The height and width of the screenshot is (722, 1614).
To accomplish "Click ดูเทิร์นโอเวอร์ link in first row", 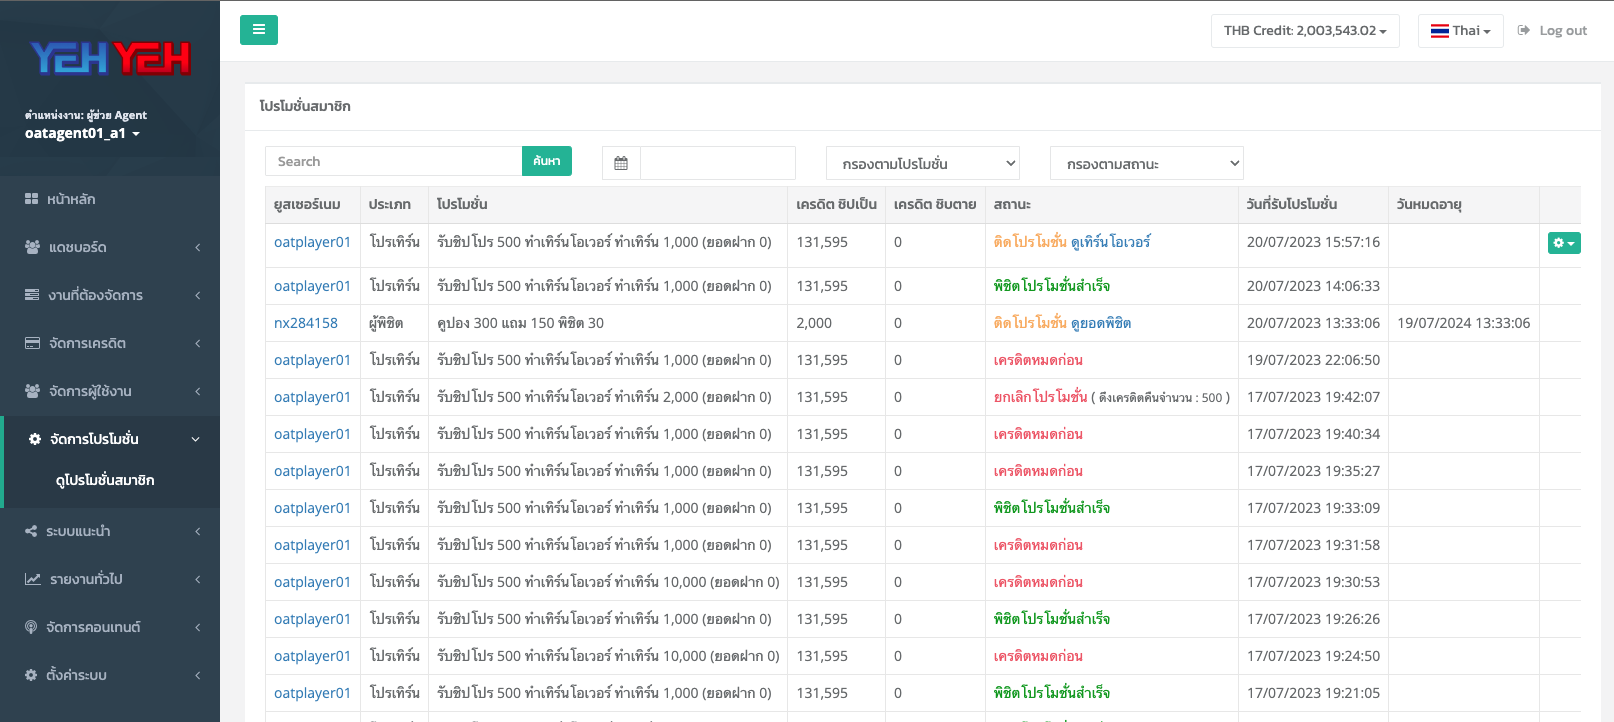I will [1110, 242].
